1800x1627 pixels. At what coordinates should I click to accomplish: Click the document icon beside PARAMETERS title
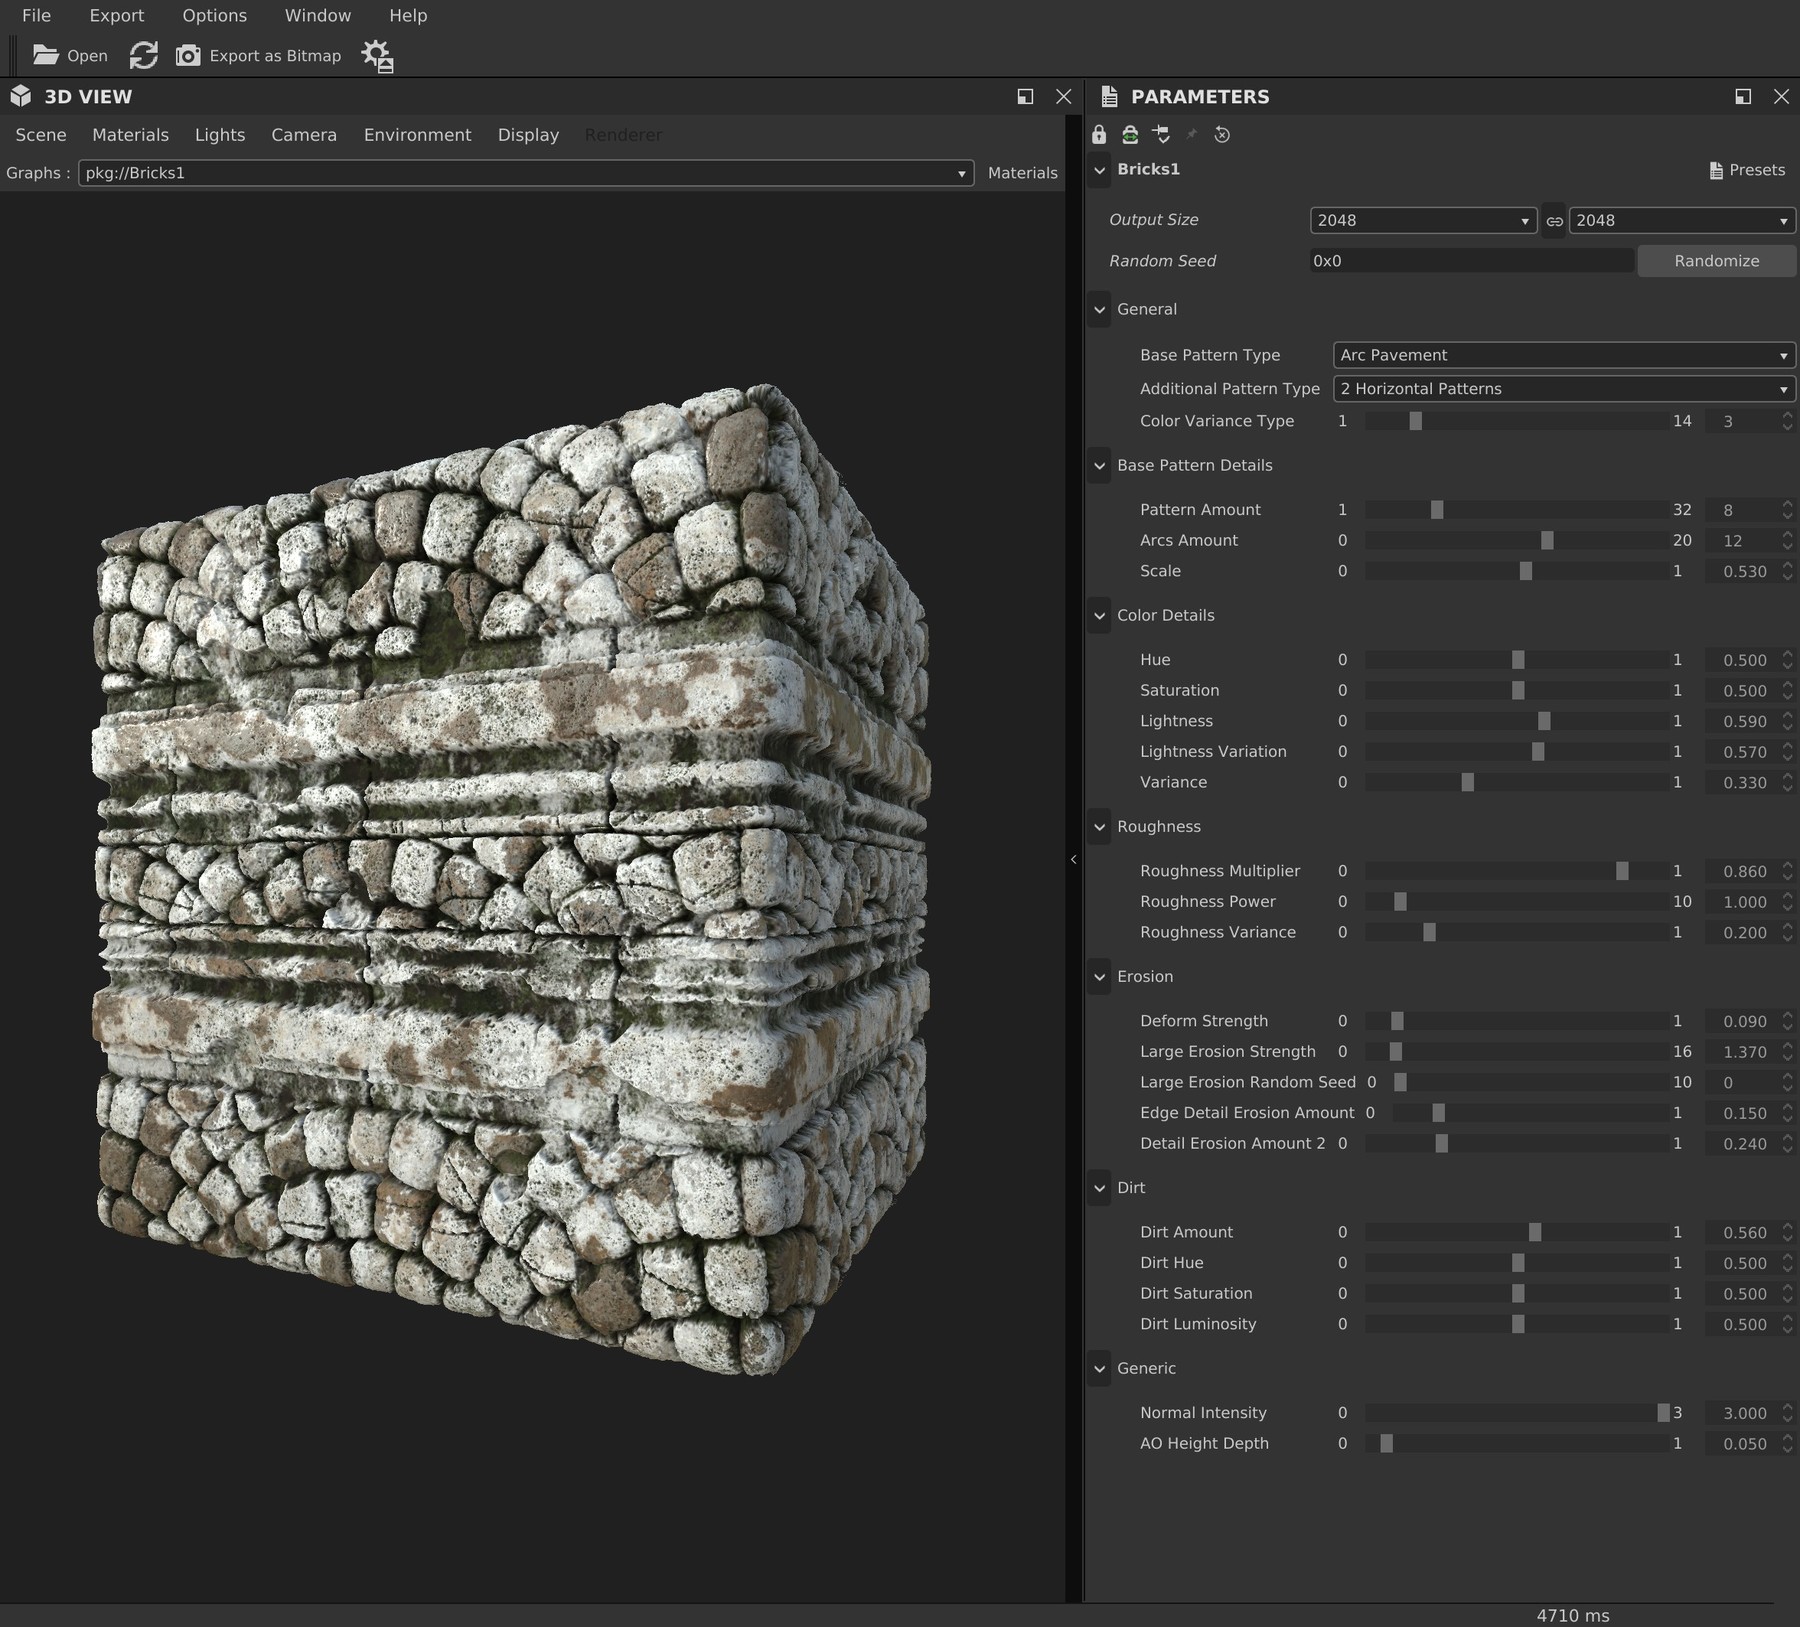click(x=1110, y=96)
